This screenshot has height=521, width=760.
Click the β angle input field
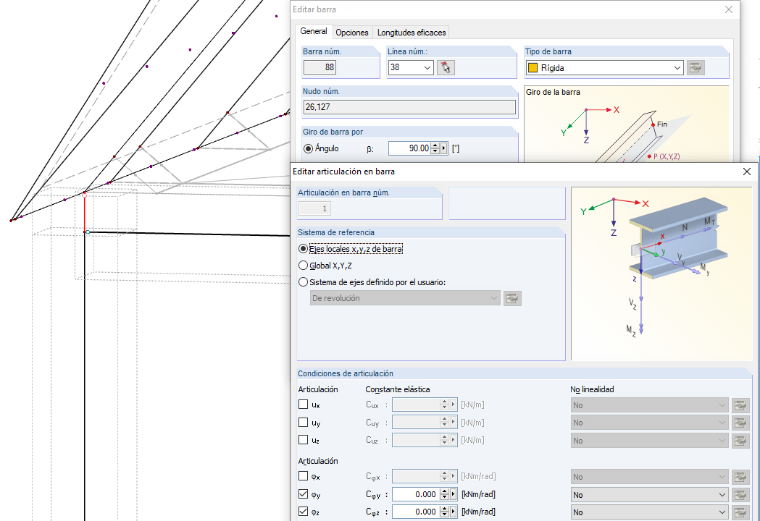click(410, 148)
